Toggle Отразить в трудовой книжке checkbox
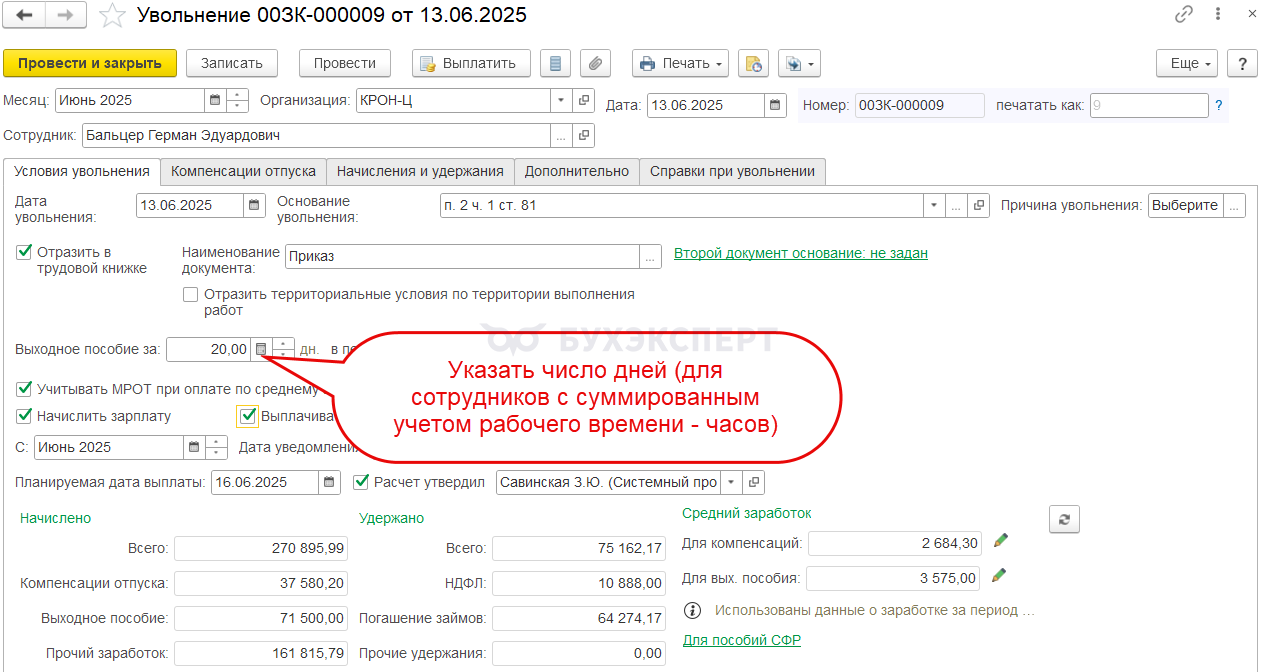This screenshot has height=672, width=1262. click(x=25, y=251)
